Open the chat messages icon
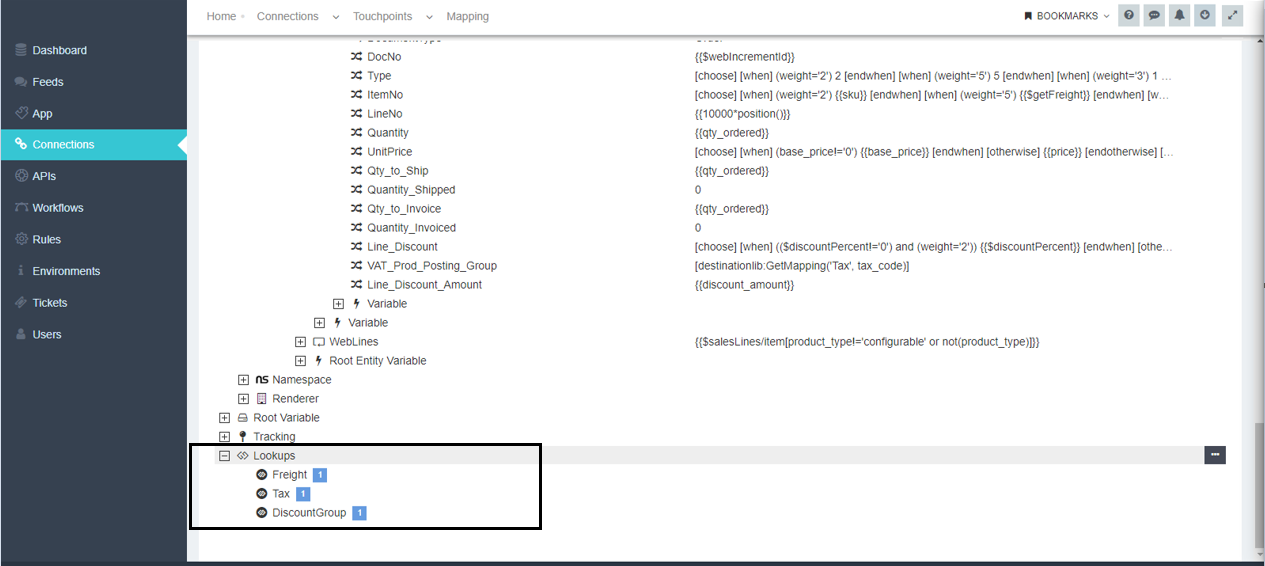Viewport: 1265px width, 566px height. (x=1154, y=16)
